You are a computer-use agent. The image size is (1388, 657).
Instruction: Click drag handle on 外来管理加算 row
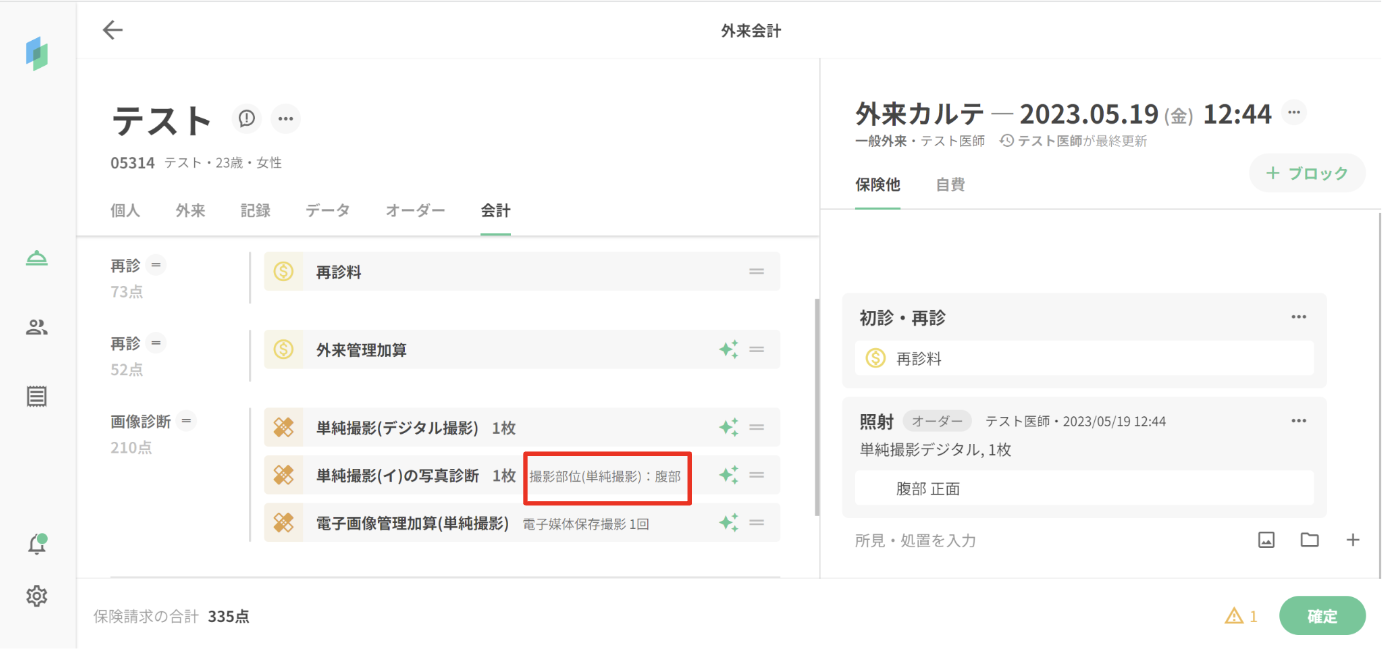click(x=757, y=349)
